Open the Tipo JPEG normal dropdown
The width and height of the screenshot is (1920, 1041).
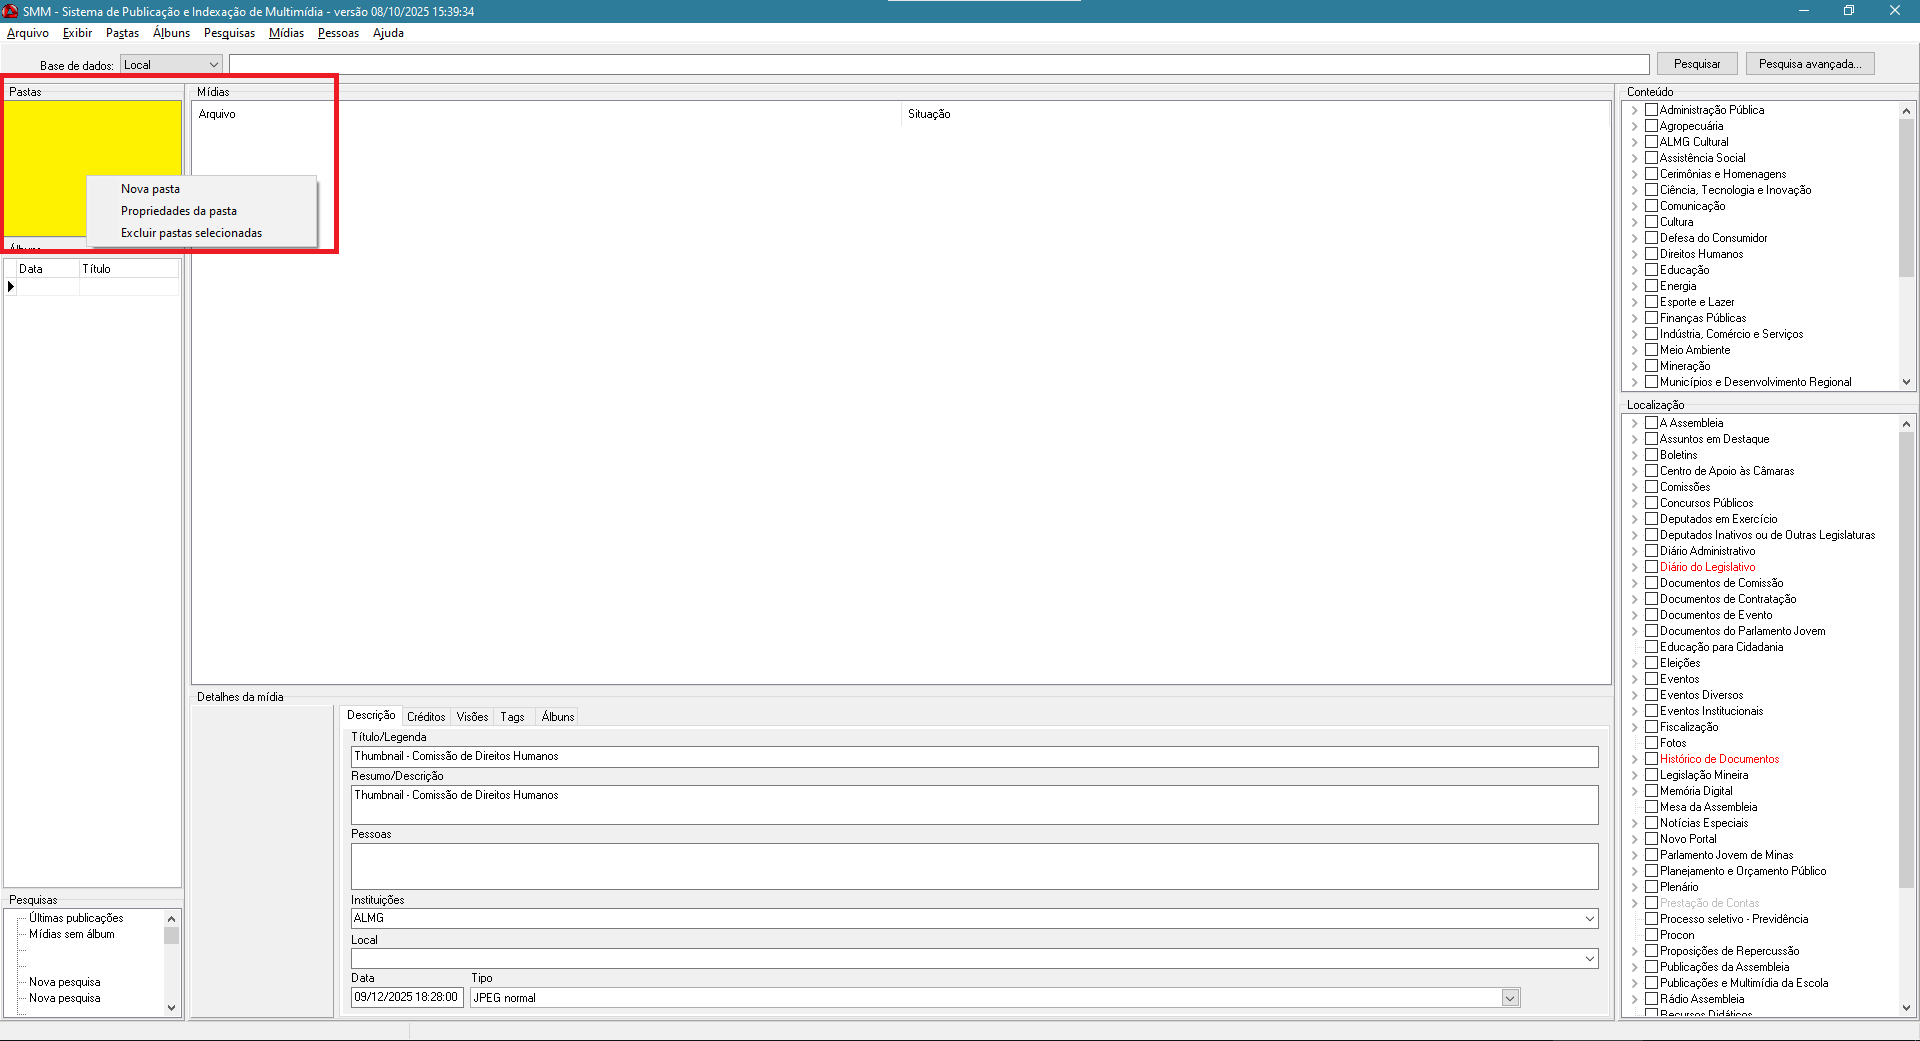tap(1510, 998)
